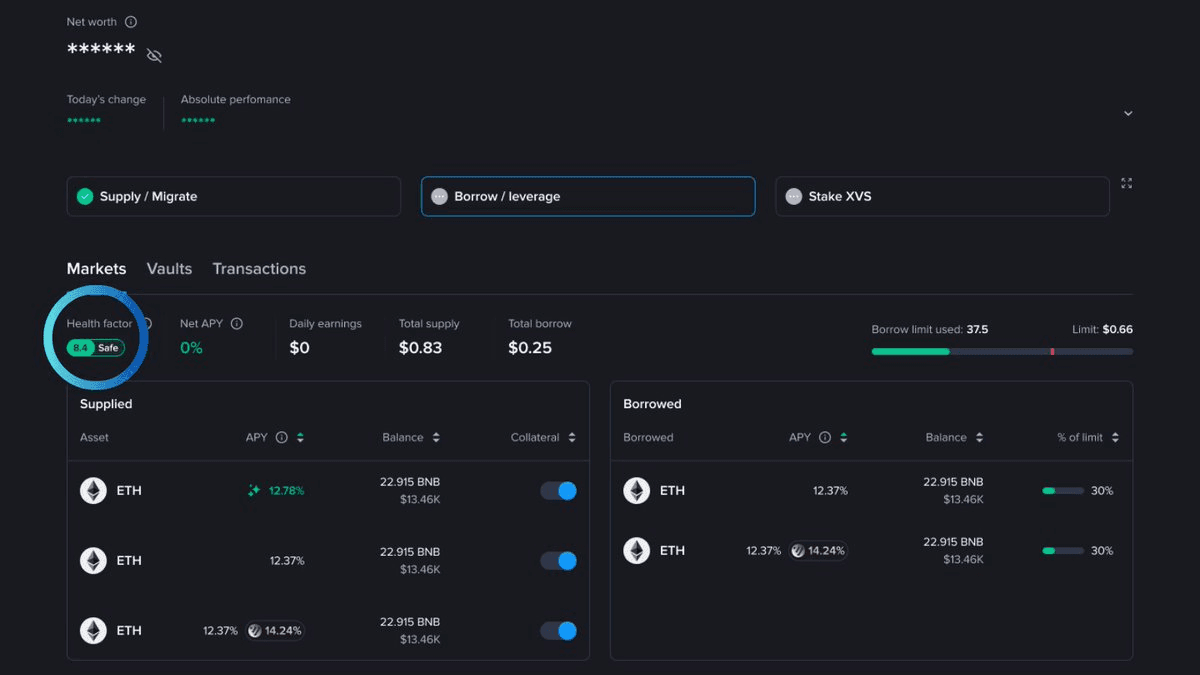1200x675 pixels.
Task: Click the Stake XVS step icon
Action: (794, 197)
